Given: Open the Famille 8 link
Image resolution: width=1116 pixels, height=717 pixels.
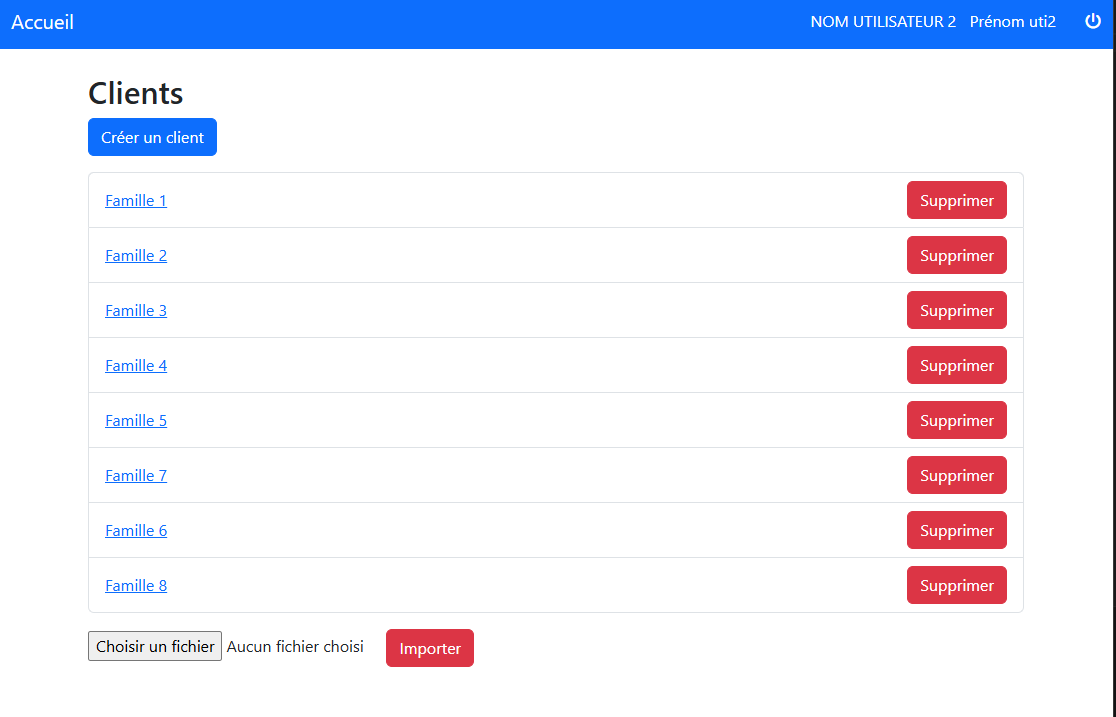Looking at the screenshot, I should [136, 585].
